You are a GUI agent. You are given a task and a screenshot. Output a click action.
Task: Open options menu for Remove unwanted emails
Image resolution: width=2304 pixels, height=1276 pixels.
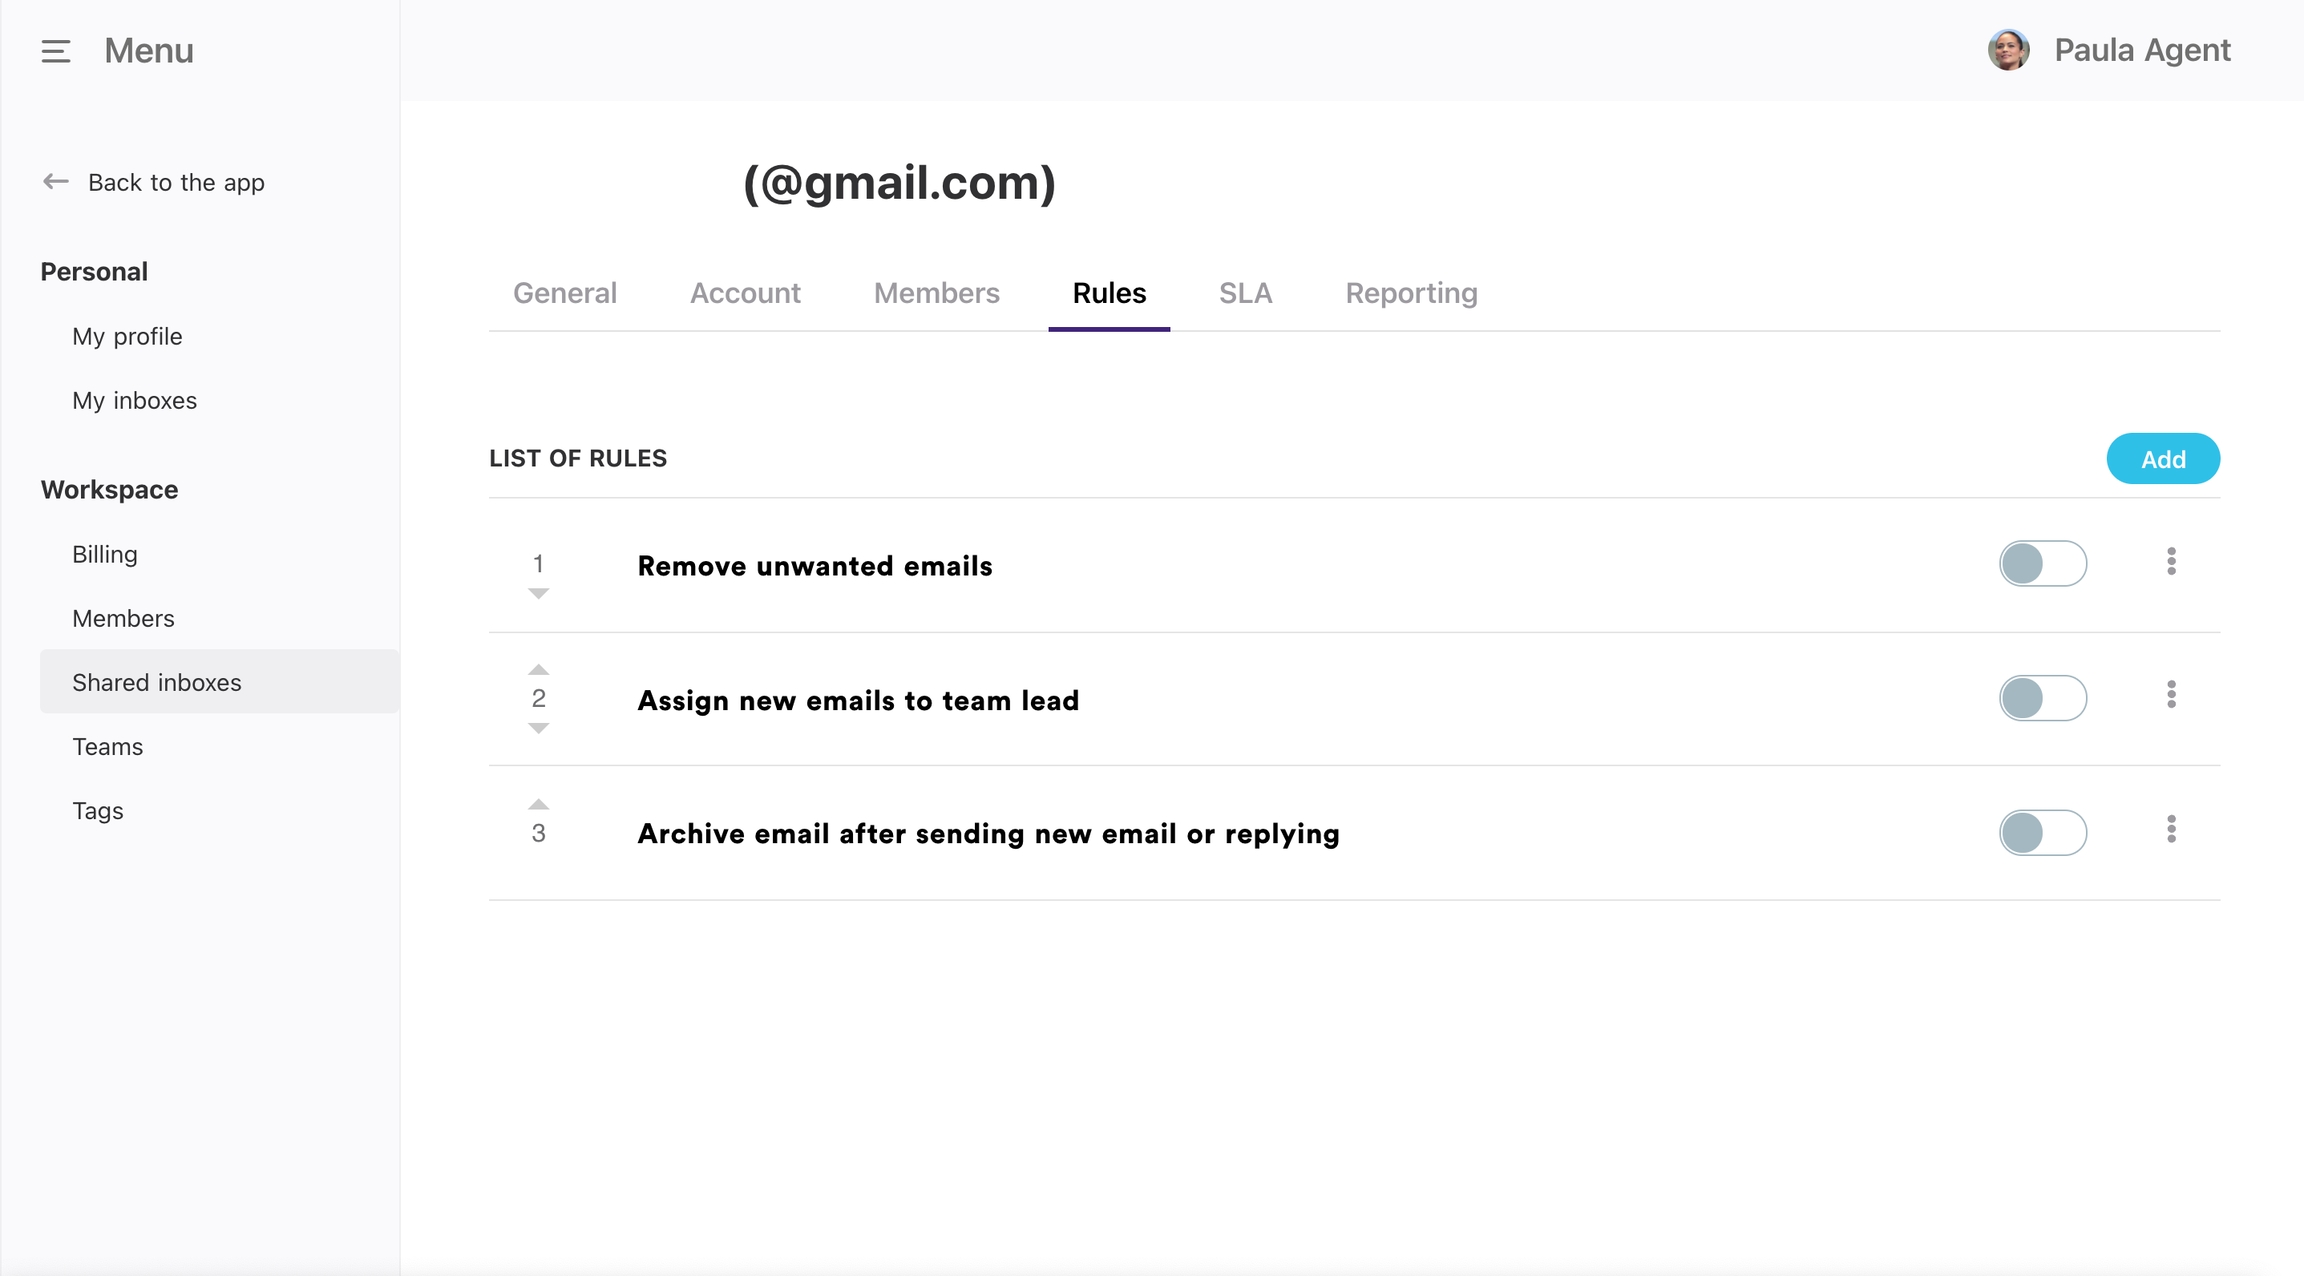pyautogui.click(x=2171, y=562)
